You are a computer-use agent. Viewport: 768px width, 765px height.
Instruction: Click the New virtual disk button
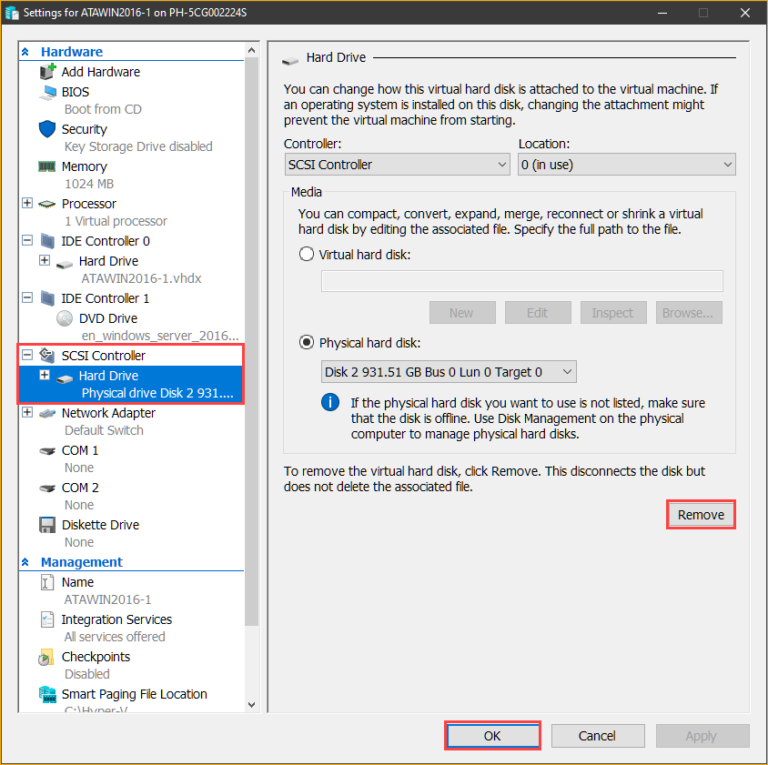point(462,312)
